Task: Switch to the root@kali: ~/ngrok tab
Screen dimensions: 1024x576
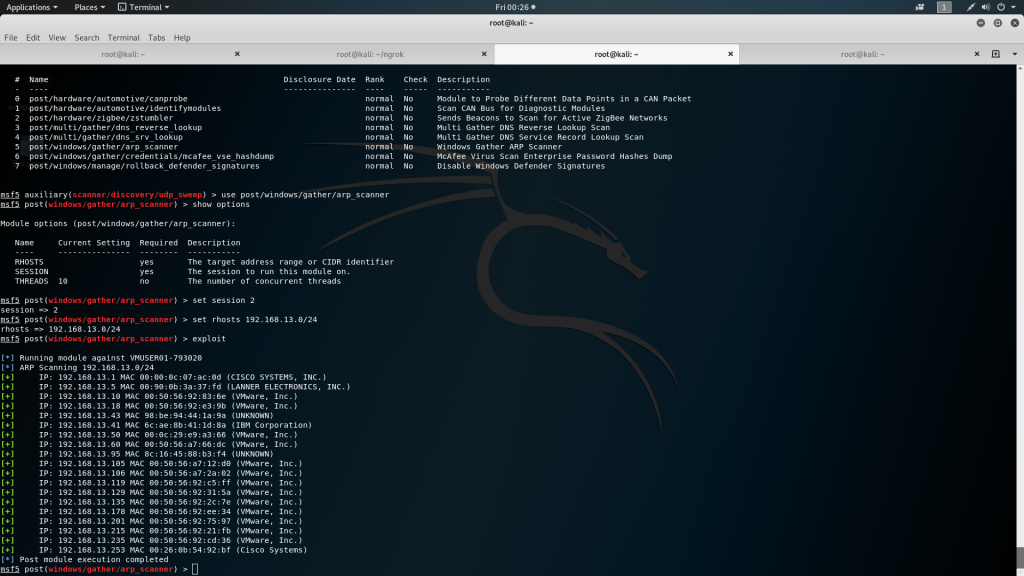Action: click(x=370, y=54)
